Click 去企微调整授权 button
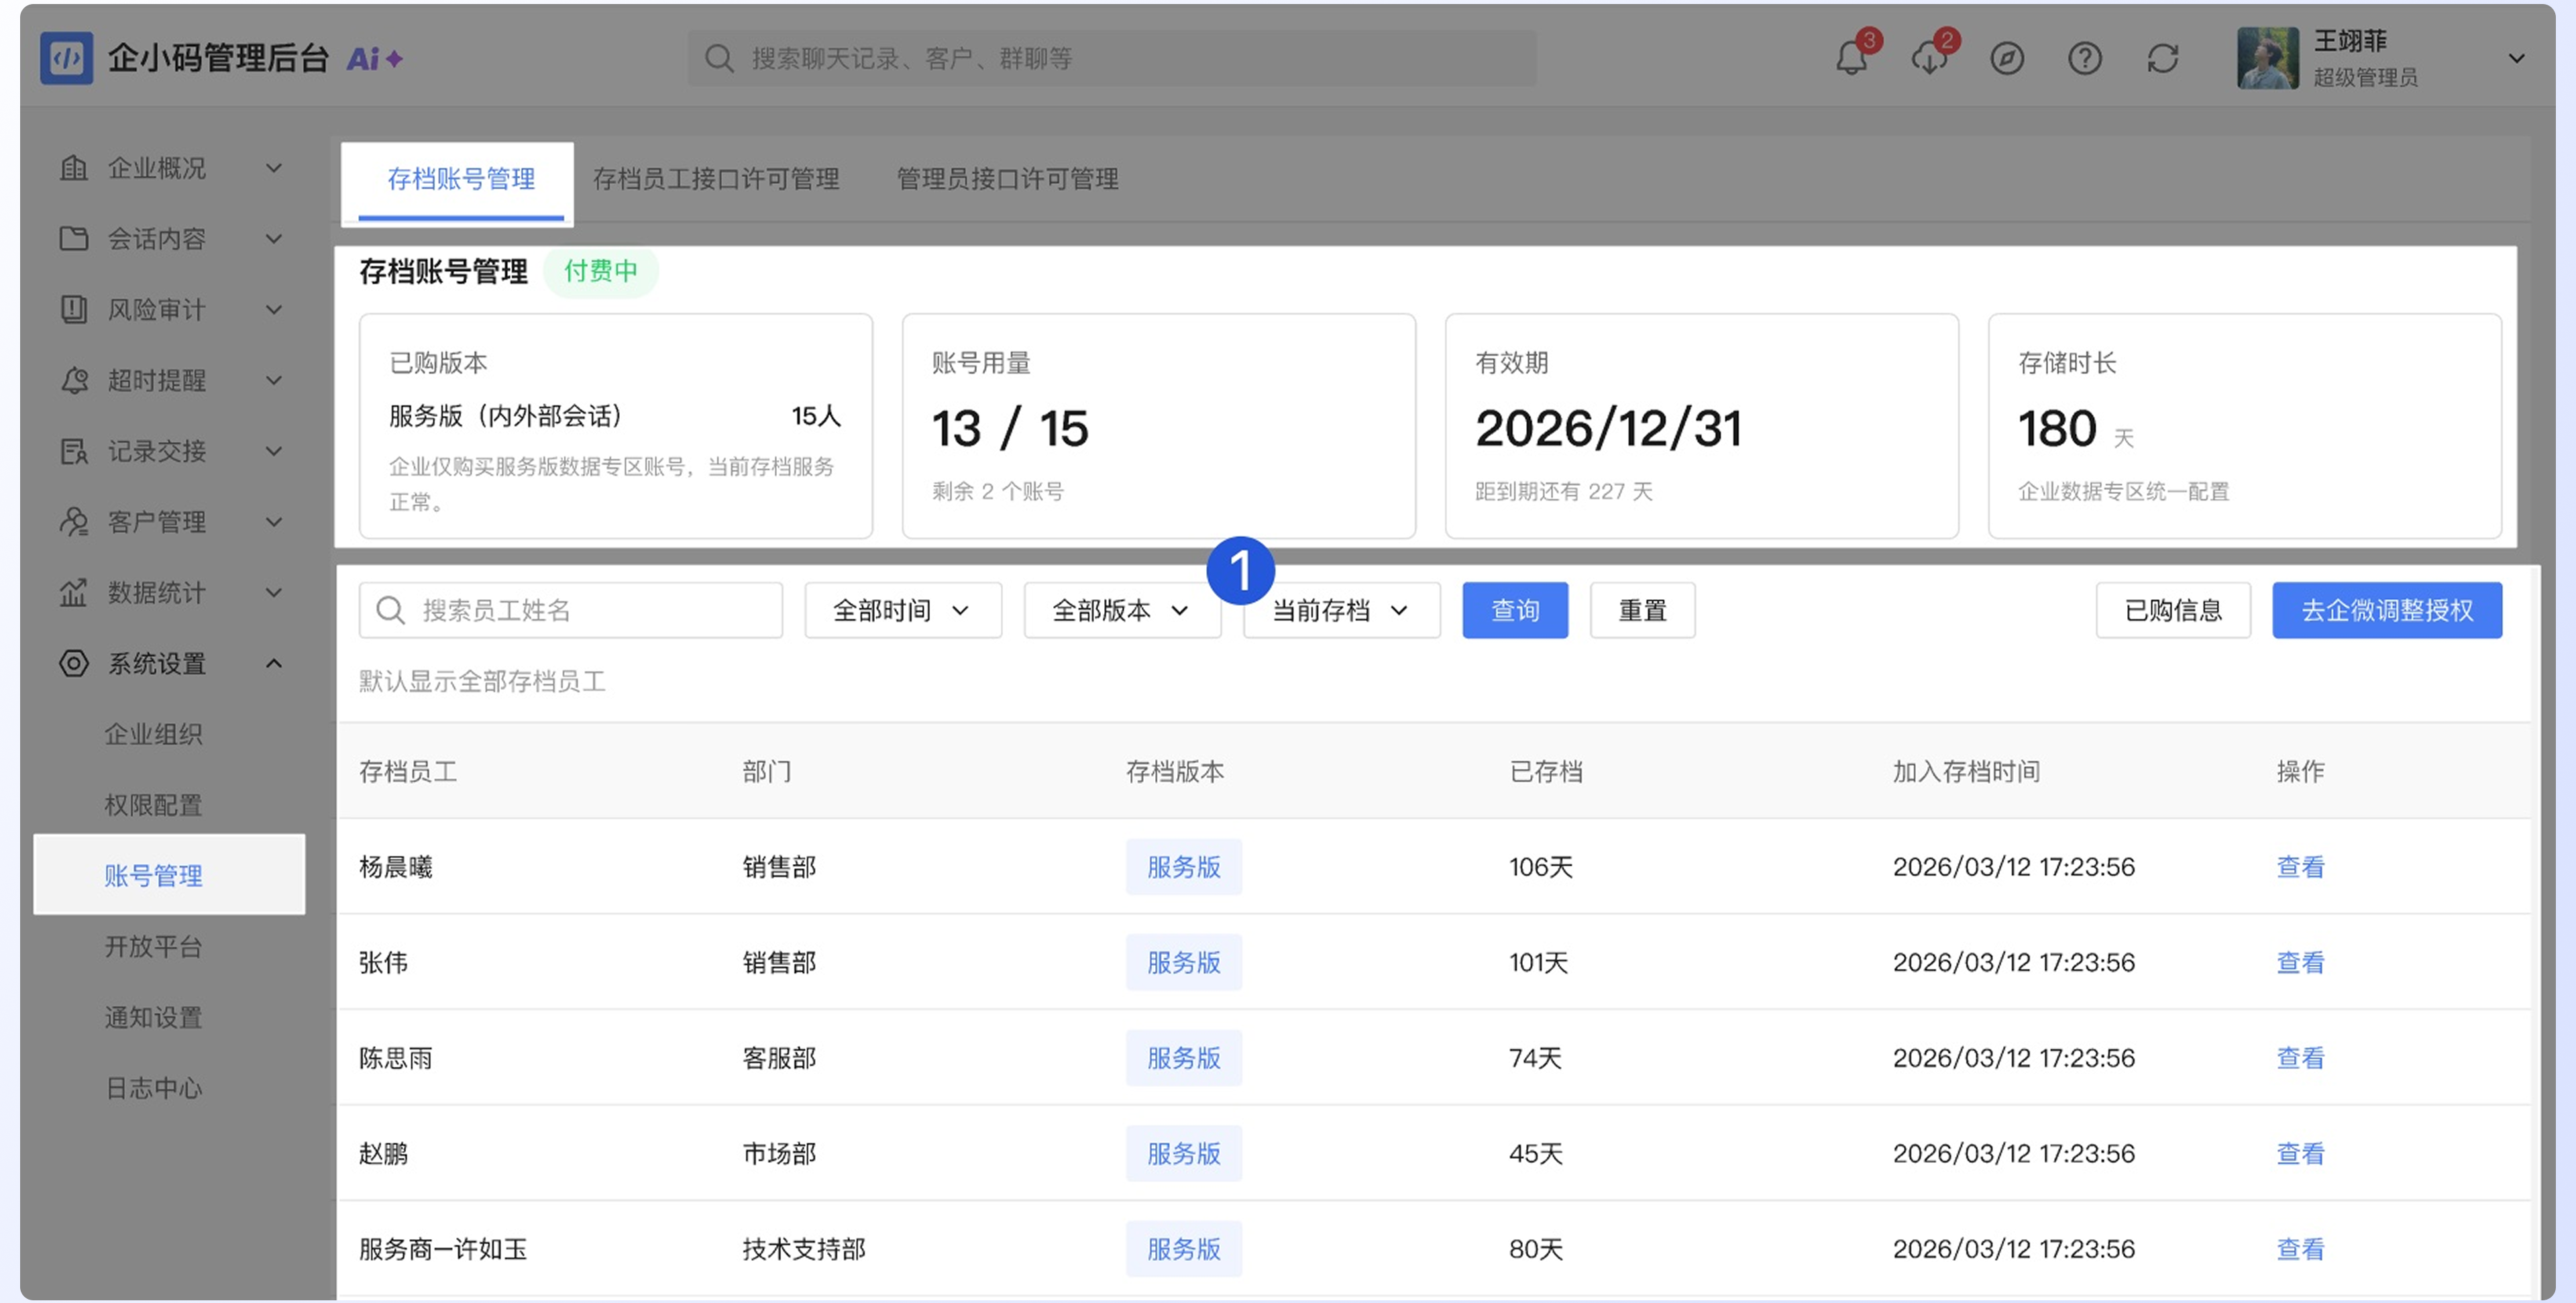Image resolution: width=2576 pixels, height=1303 pixels. point(2387,610)
